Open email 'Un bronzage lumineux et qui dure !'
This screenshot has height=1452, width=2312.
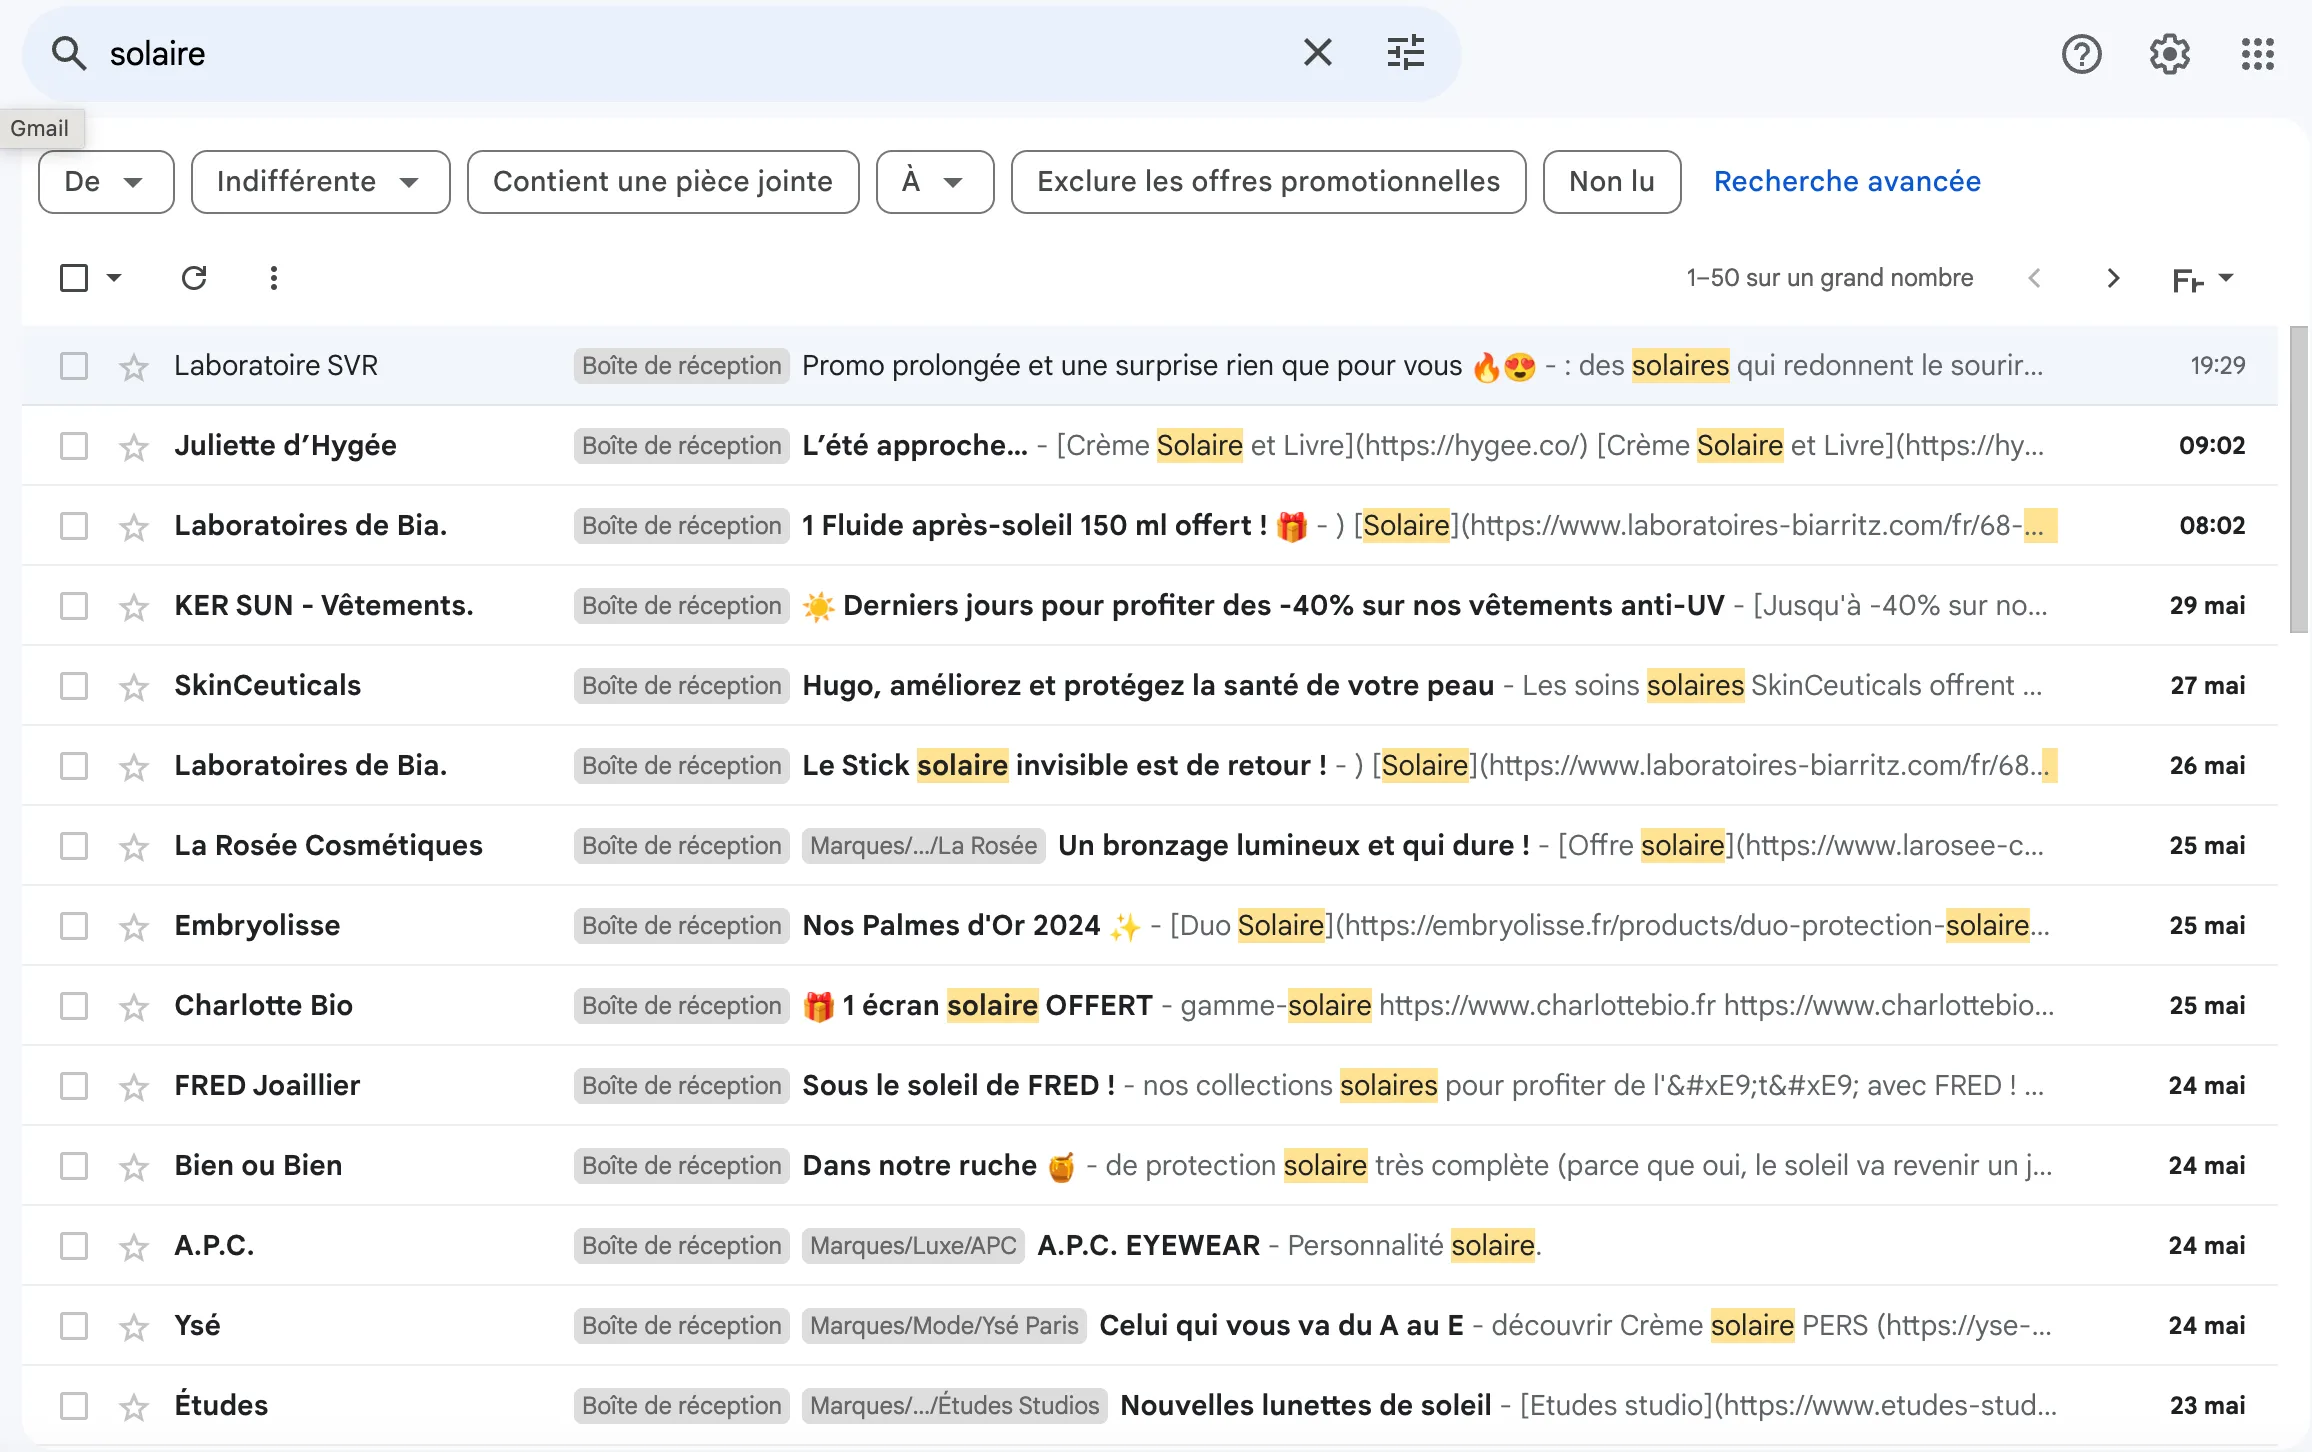1294,846
